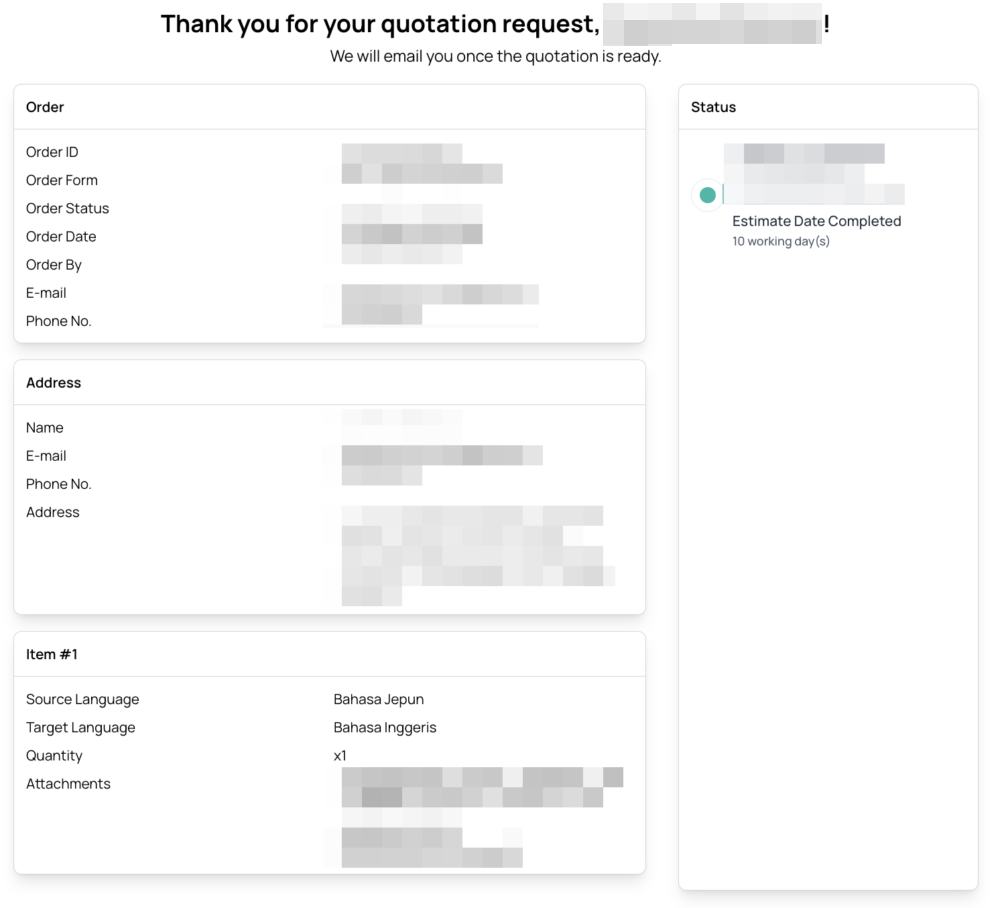Click the thank you heading text
Image resolution: width=1000 pixels, height=908 pixels.
[x=380, y=24]
